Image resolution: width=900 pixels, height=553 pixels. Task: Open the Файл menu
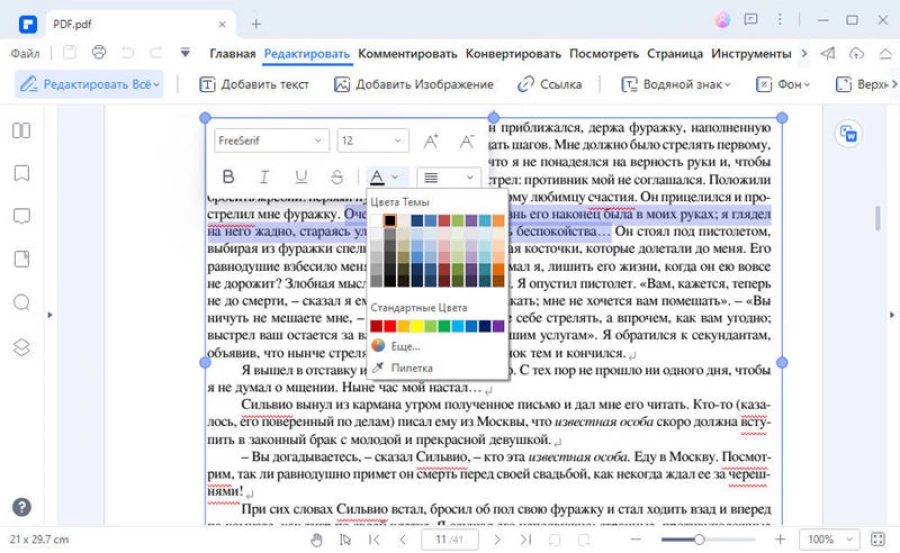[x=25, y=53]
